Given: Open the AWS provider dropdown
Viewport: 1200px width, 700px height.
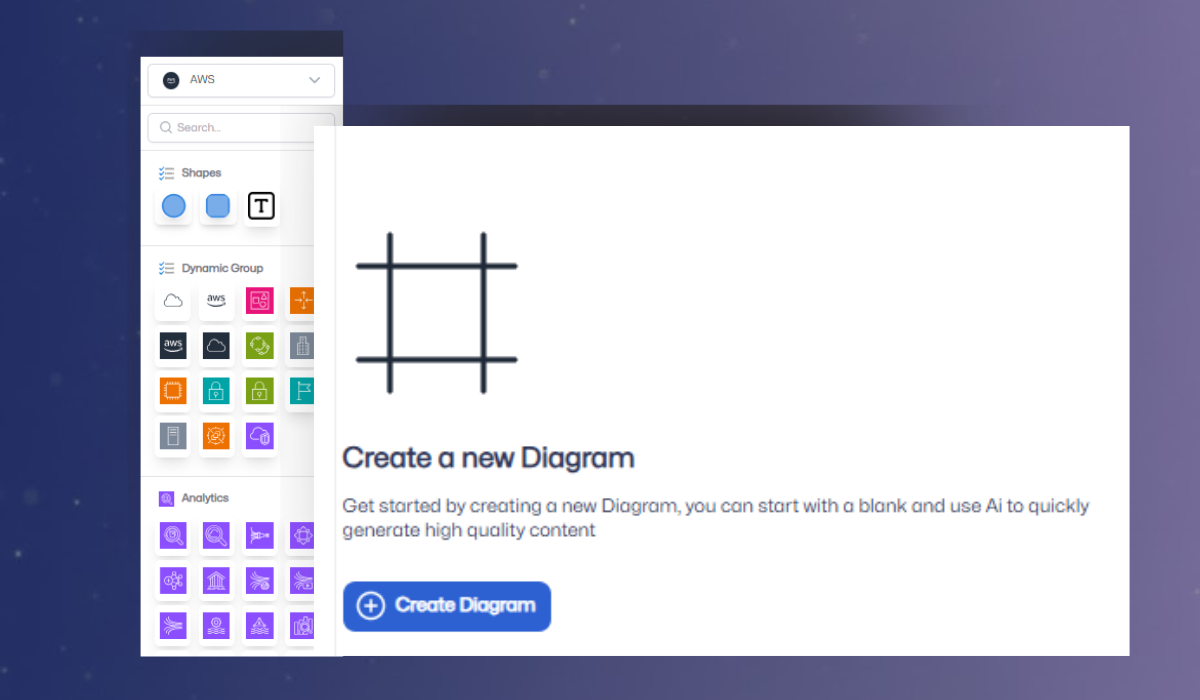Looking at the screenshot, I should (241, 80).
